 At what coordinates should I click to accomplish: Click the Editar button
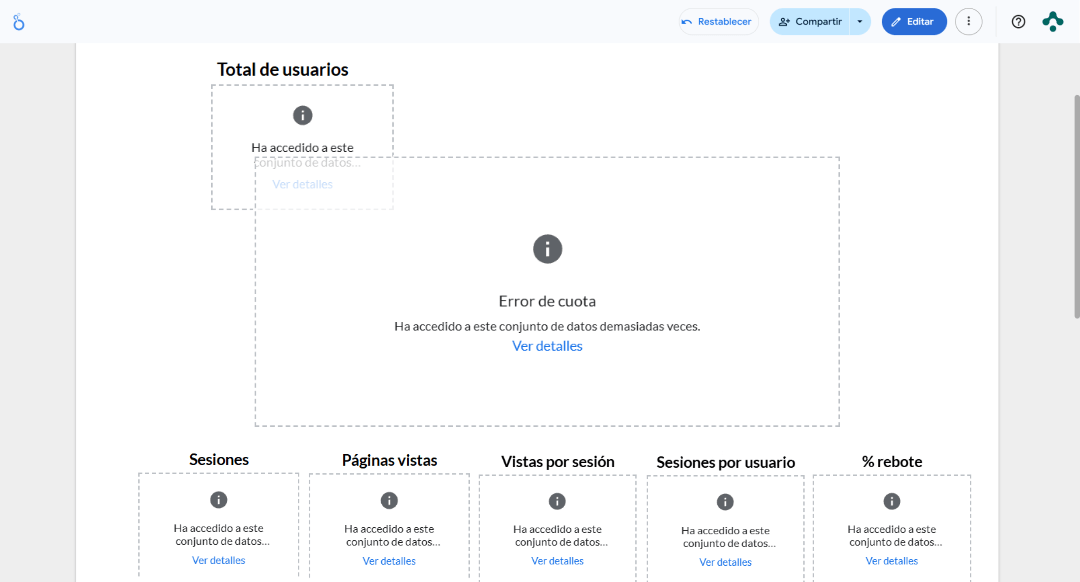click(x=913, y=22)
